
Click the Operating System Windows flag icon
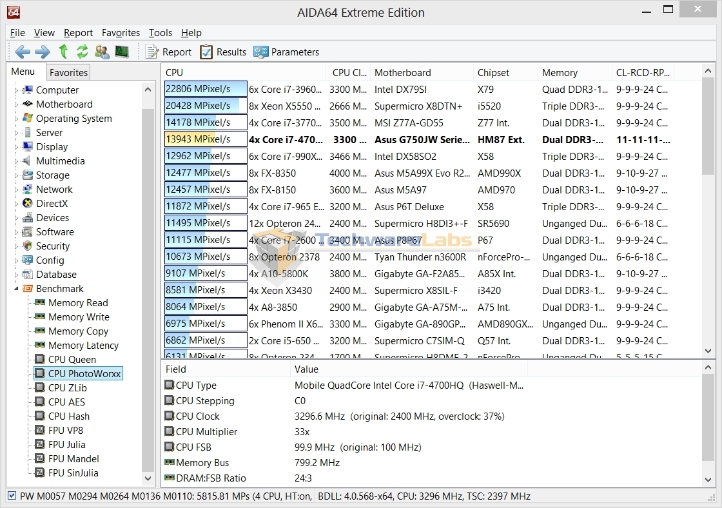click(28, 118)
